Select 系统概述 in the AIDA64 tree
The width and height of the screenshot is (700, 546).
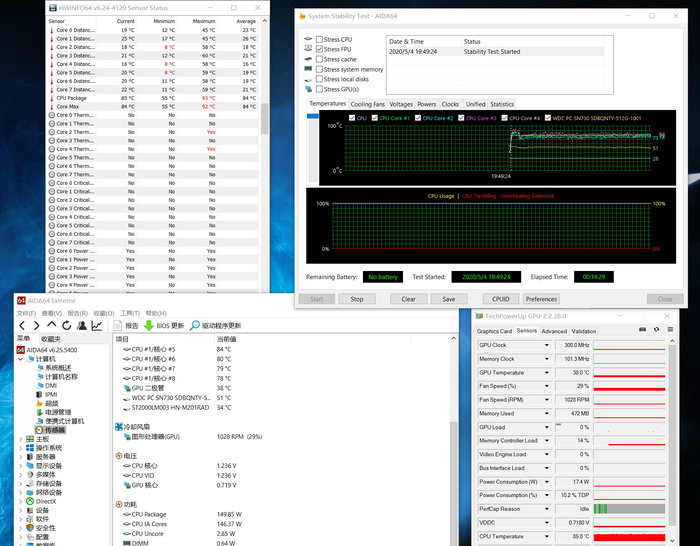[58, 368]
